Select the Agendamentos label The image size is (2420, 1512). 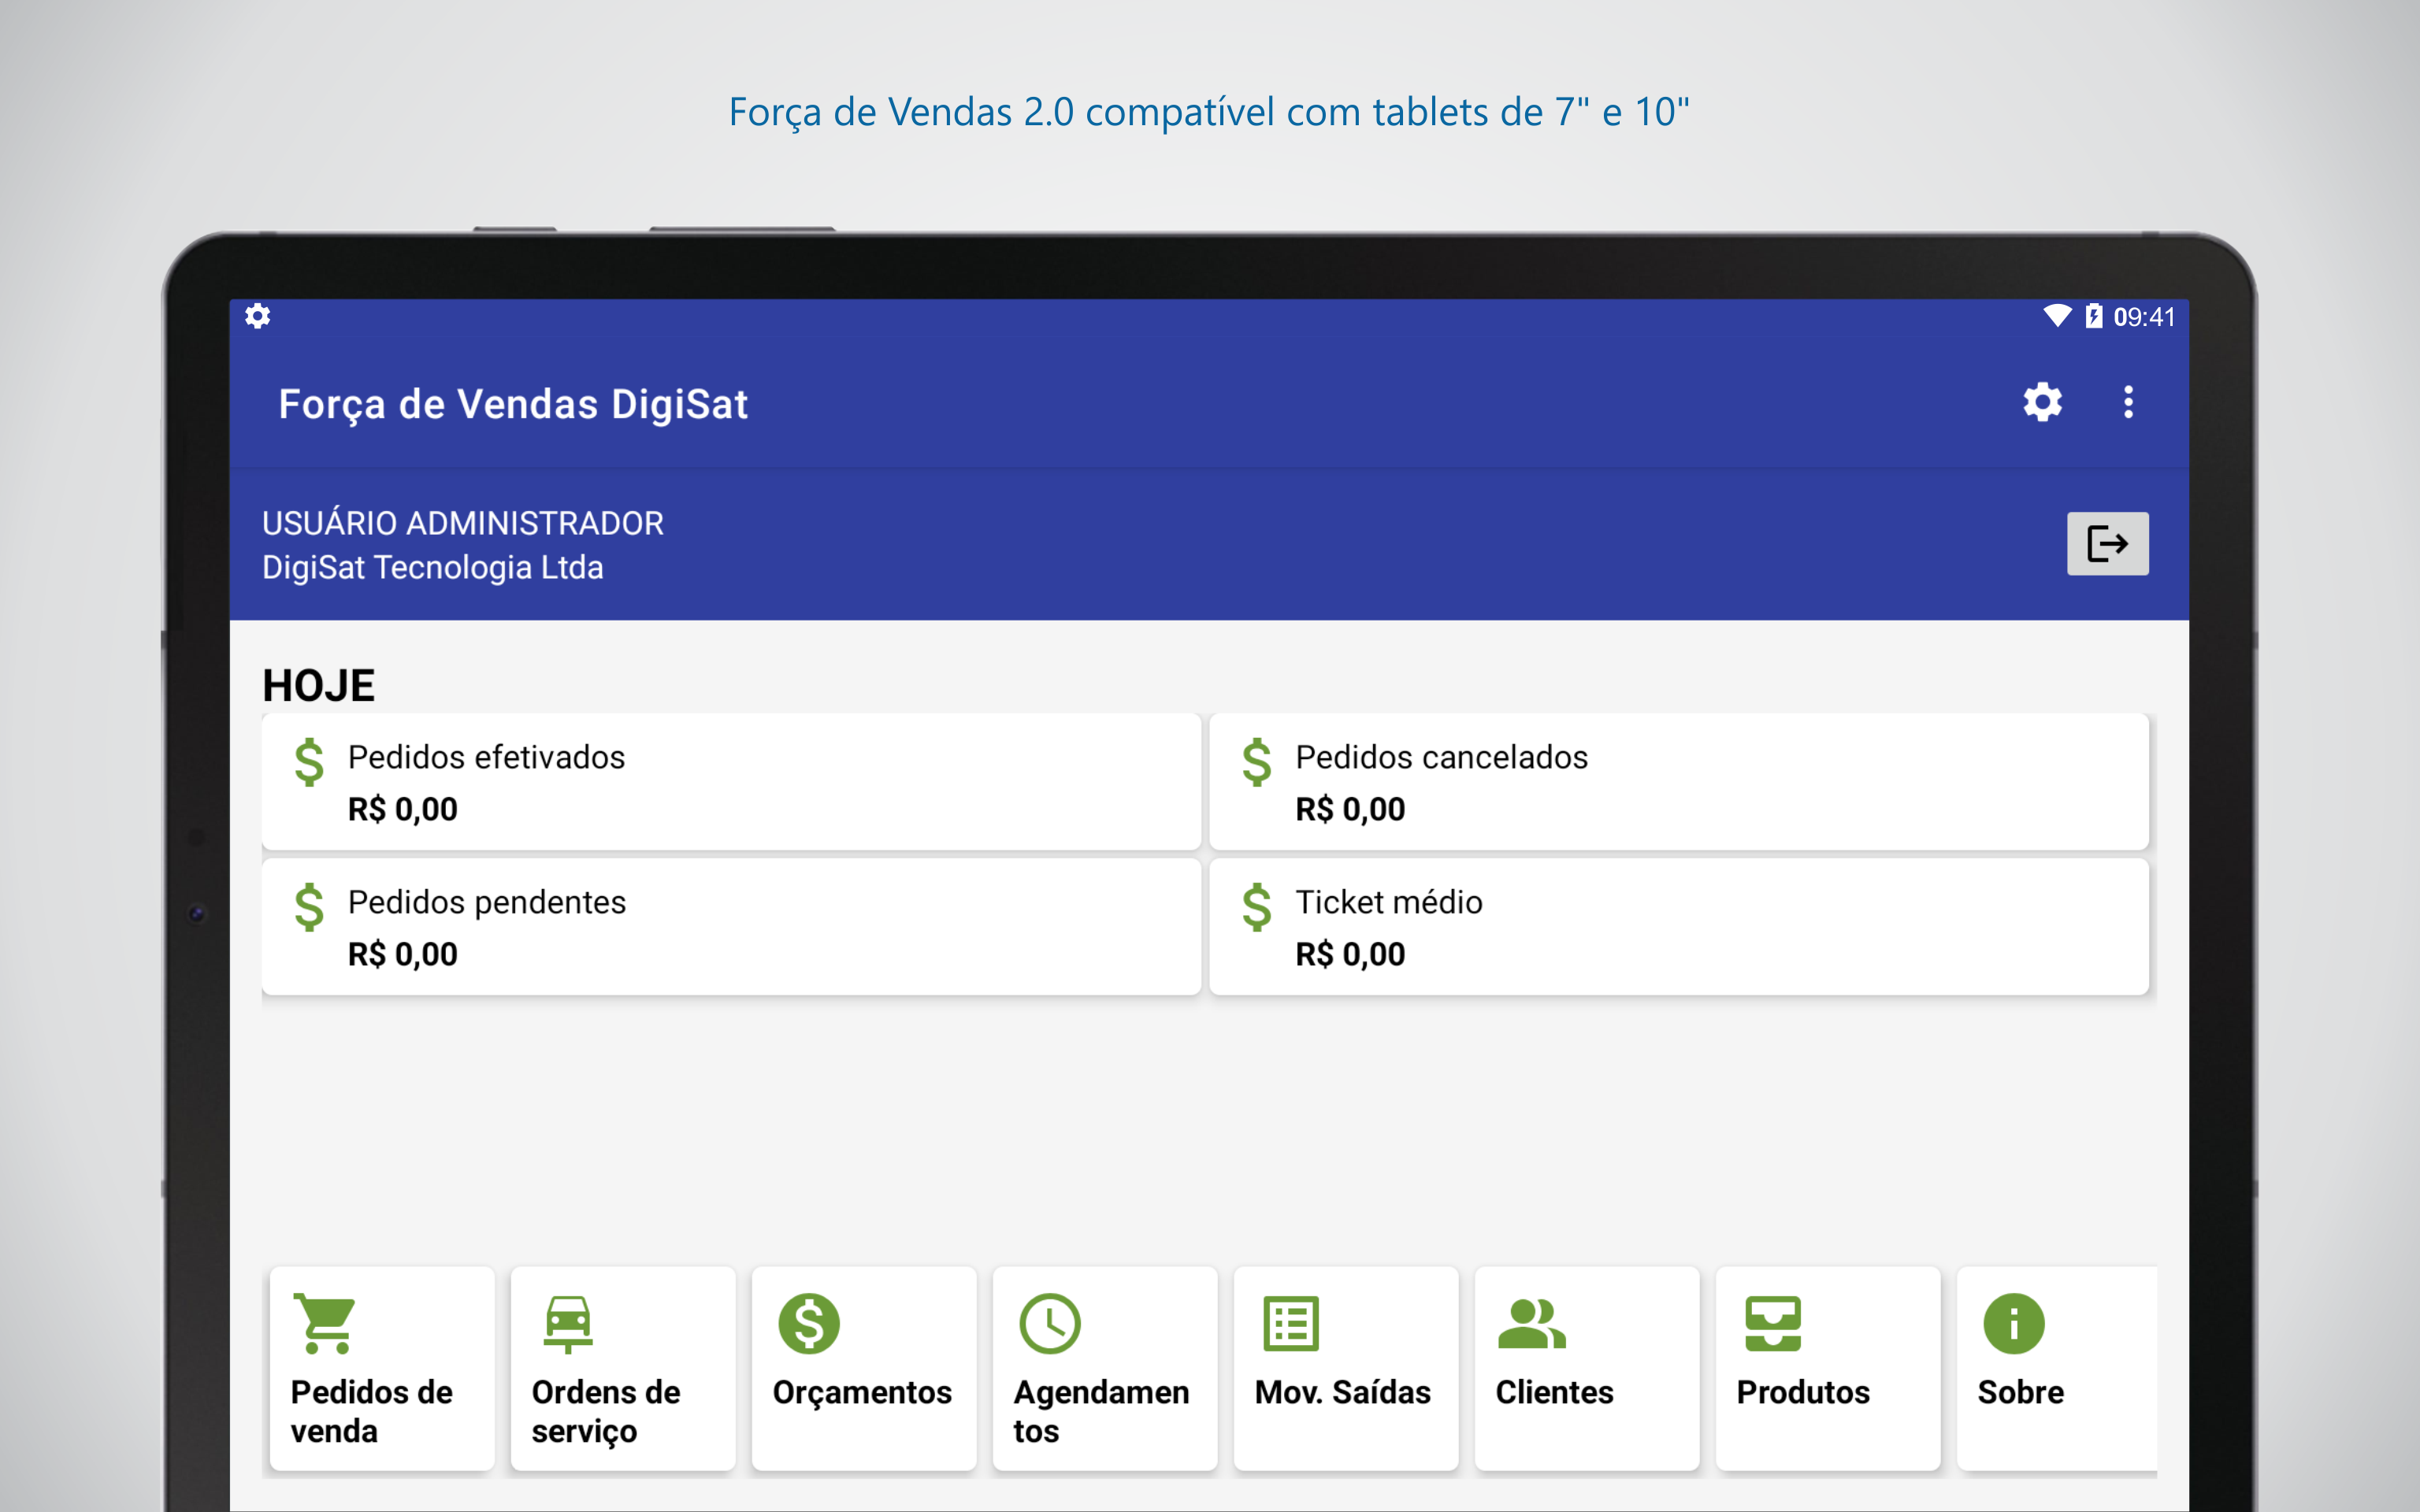[1101, 1411]
